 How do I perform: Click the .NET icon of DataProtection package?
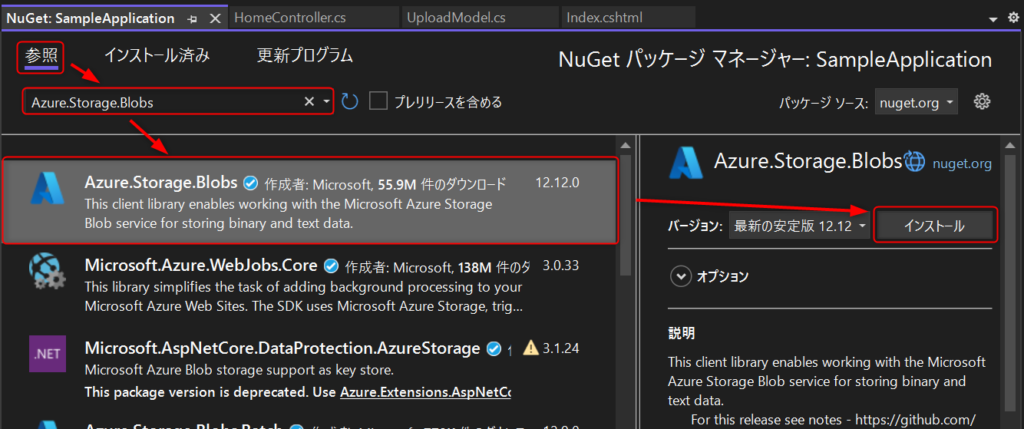pyautogui.click(x=47, y=355)
